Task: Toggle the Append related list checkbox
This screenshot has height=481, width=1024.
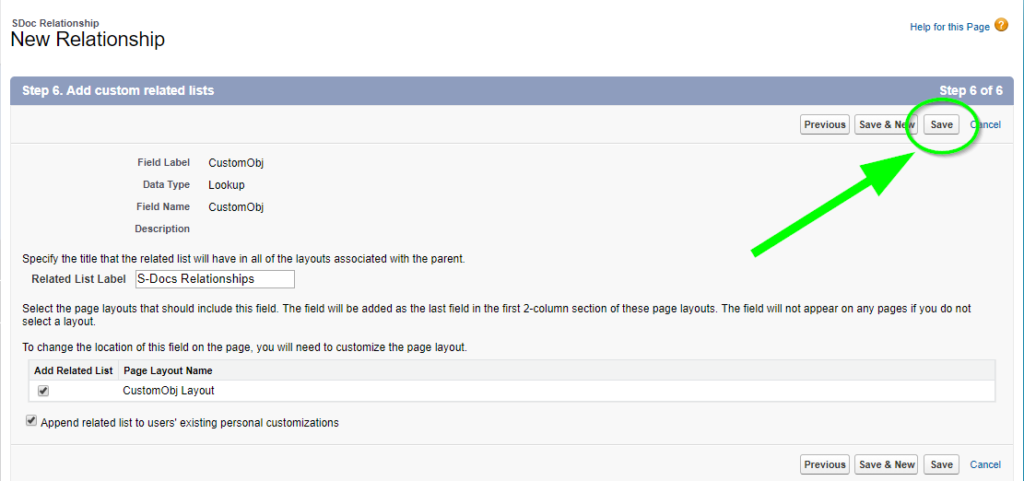Action: [x=32, y=422]
